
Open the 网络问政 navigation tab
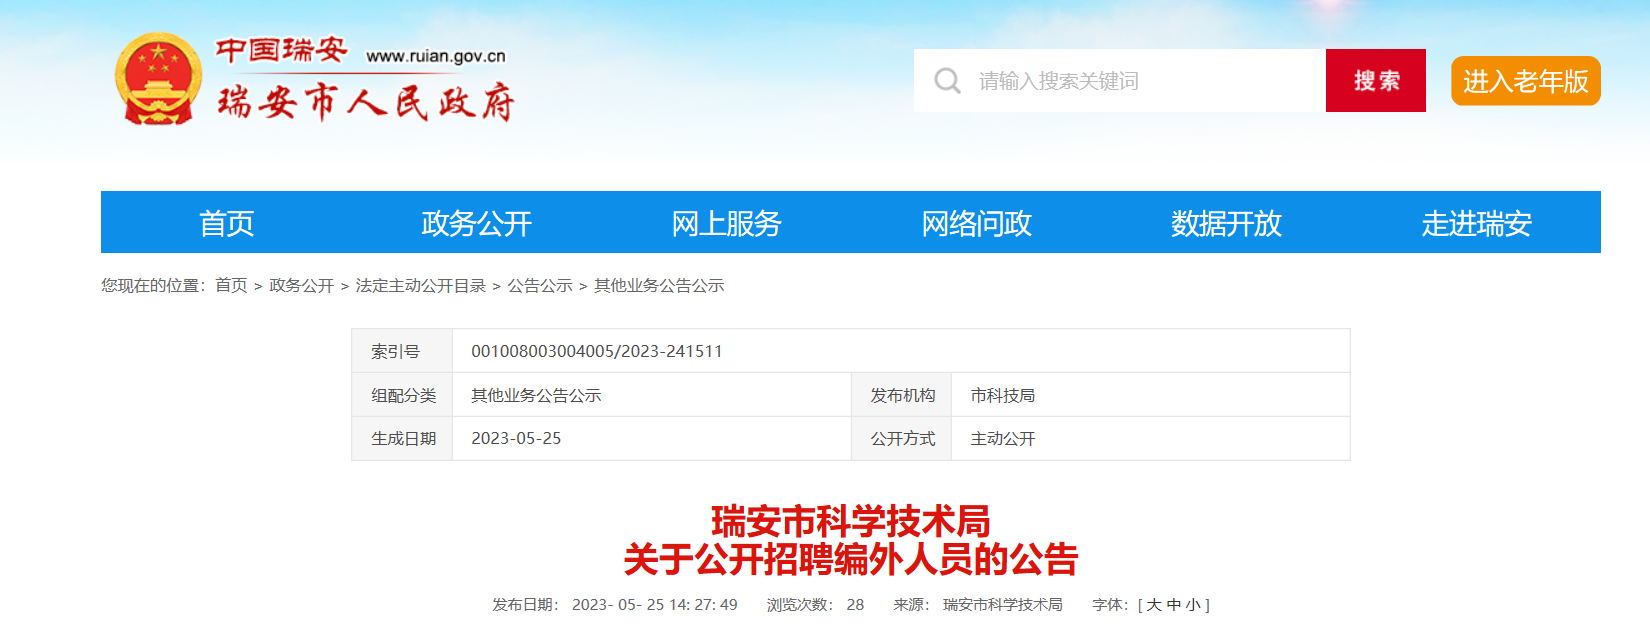tap(976, 222)
